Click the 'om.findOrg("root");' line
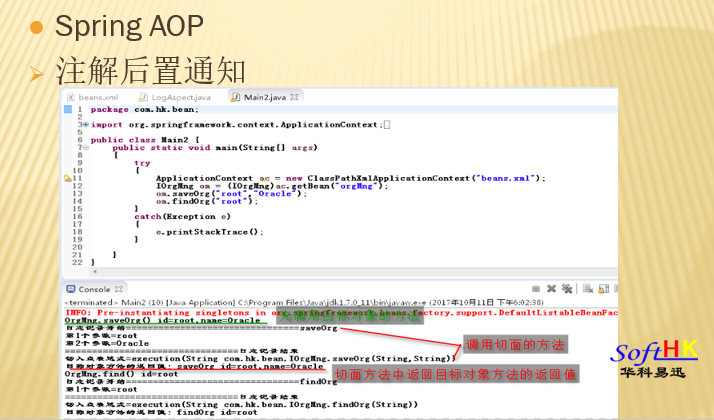 coord(207,201)
